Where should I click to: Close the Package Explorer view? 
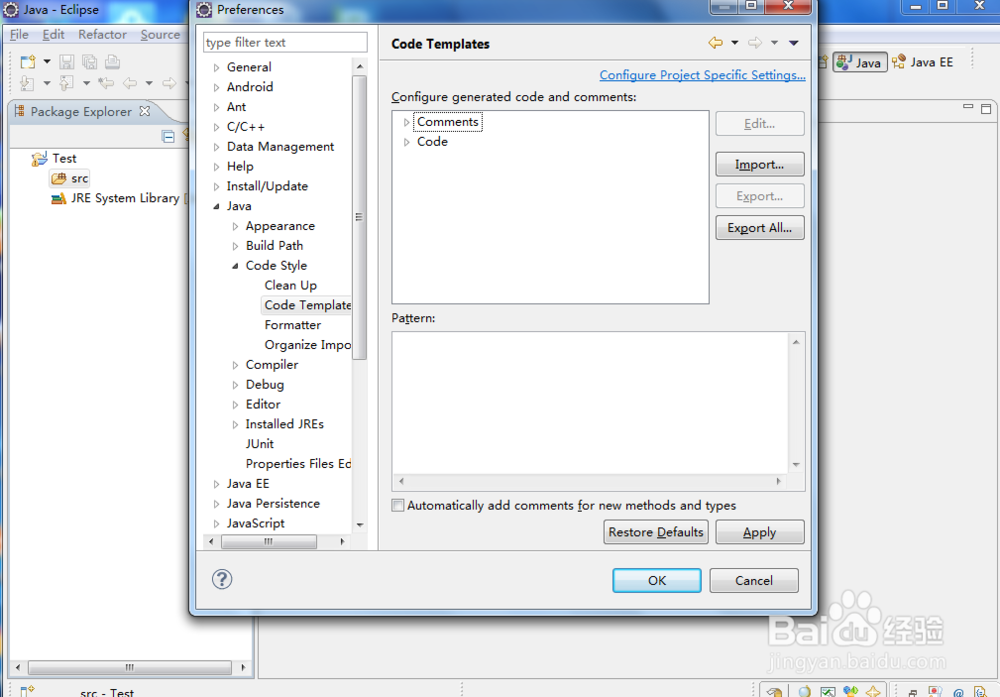(x=145, y=111)
